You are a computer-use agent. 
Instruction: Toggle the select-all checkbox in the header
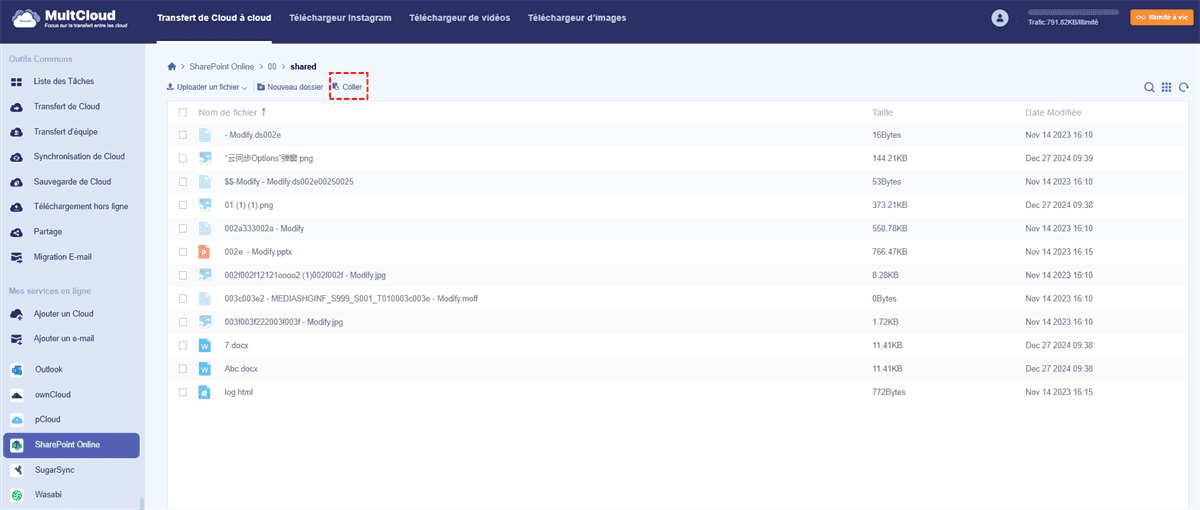point(183,112)
